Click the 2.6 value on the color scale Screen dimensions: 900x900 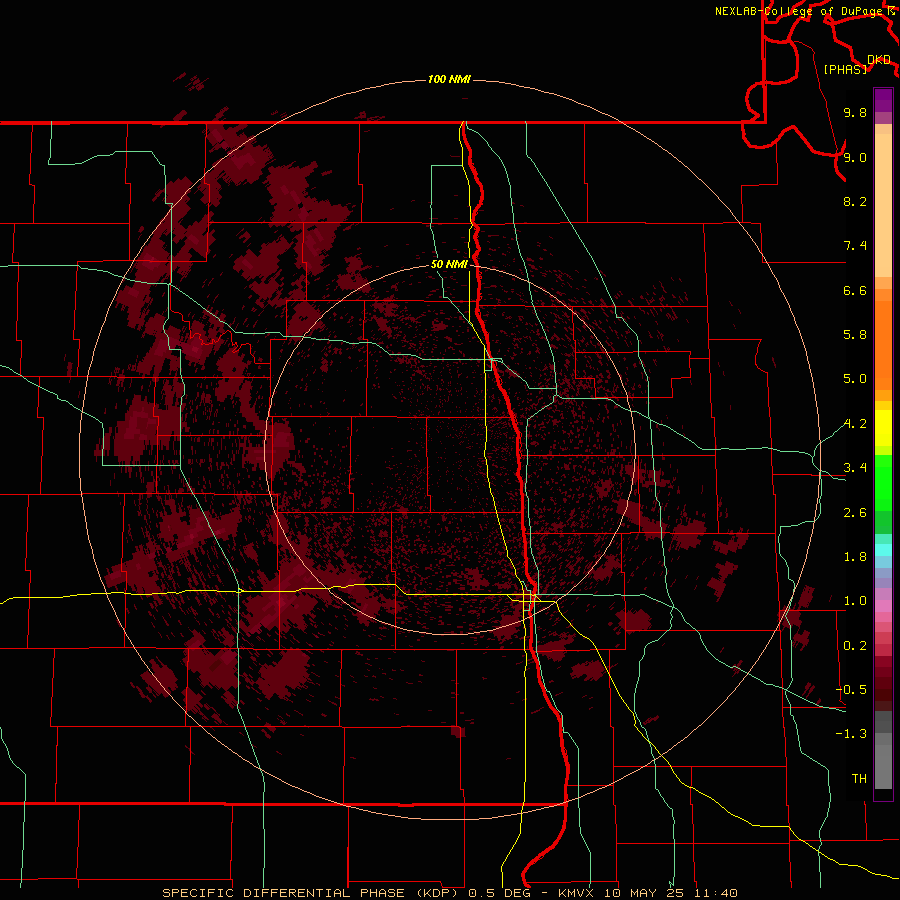(855, 513)
